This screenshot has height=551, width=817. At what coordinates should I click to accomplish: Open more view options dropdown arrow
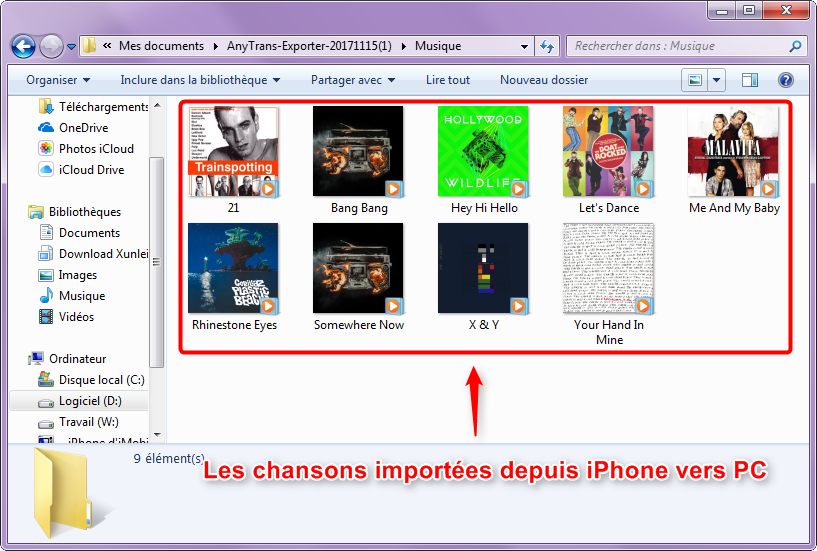click(716, 80)
